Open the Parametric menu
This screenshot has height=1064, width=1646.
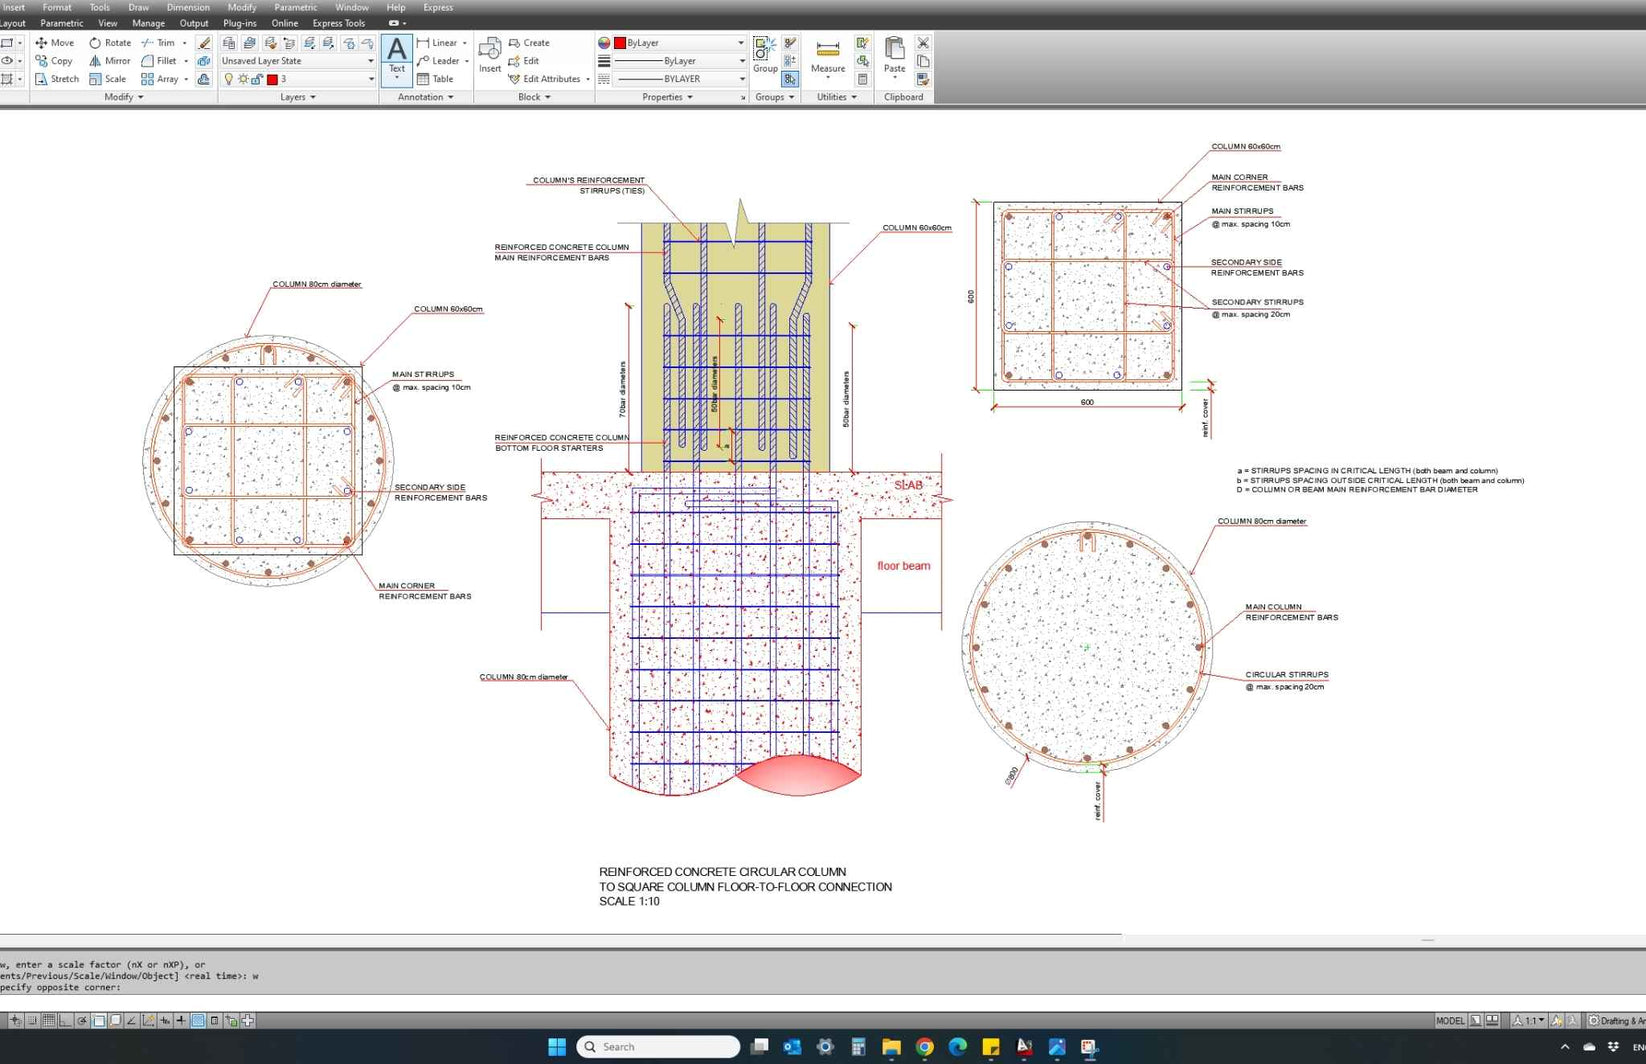point(295,7)
